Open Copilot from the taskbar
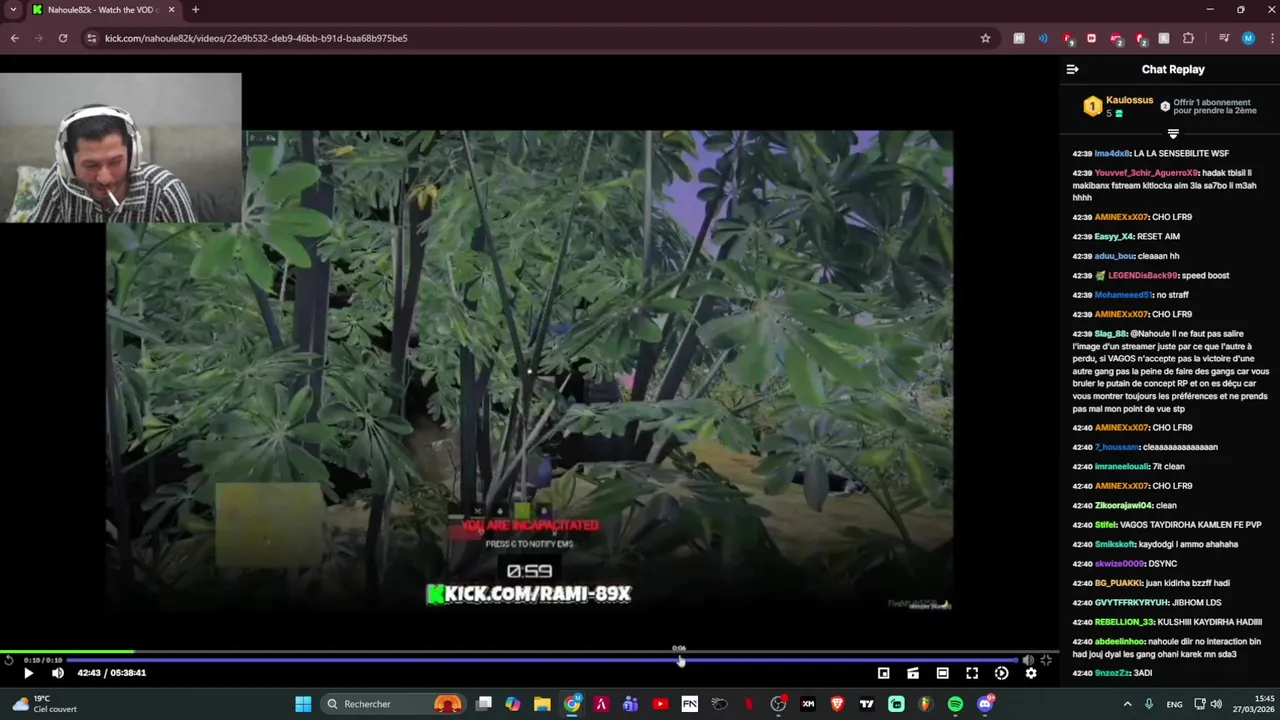The width and height of the screenshot is (1280, 720). coord(512,704)
